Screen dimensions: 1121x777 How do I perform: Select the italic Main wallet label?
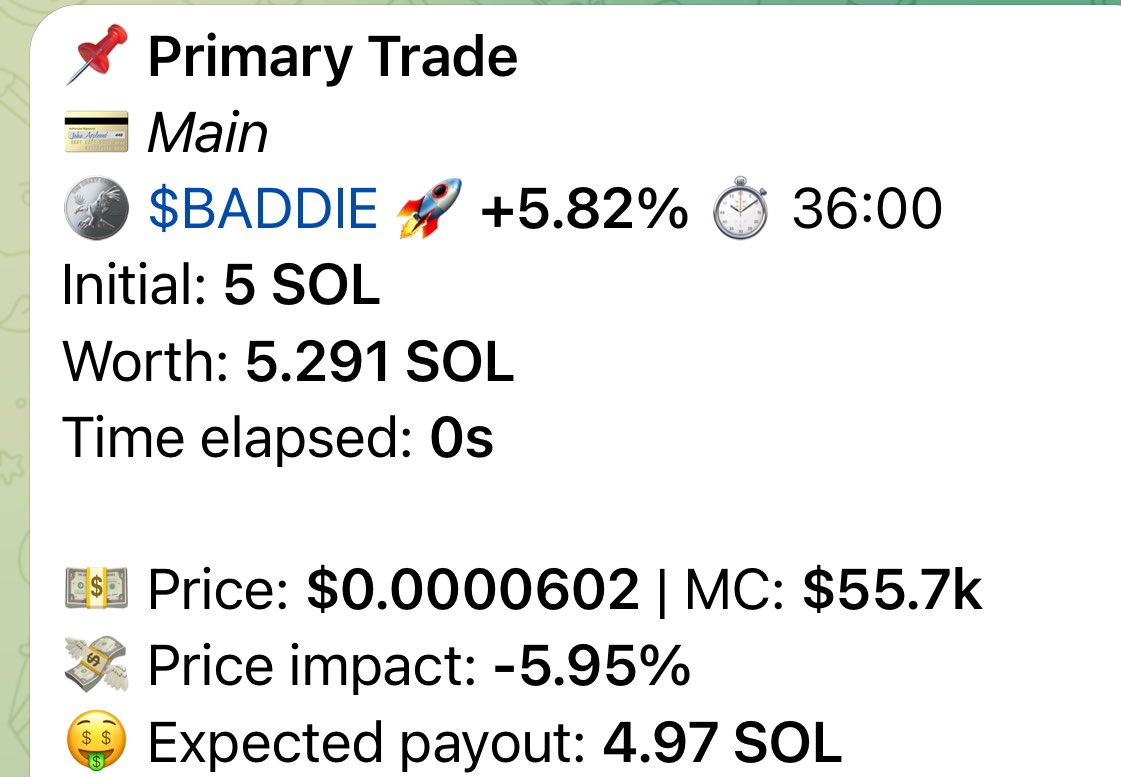click(x=208, y=134)
